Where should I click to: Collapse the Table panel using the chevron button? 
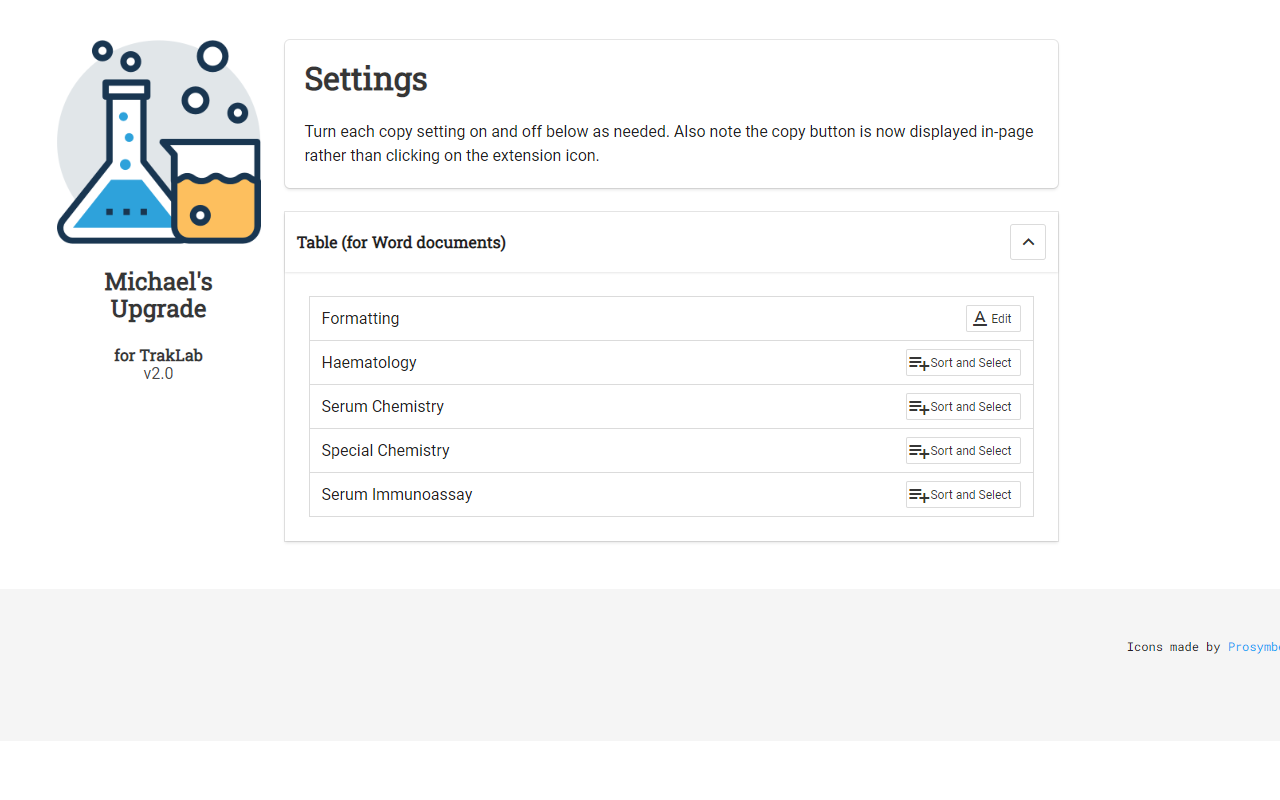click(x=1027, y=242)
